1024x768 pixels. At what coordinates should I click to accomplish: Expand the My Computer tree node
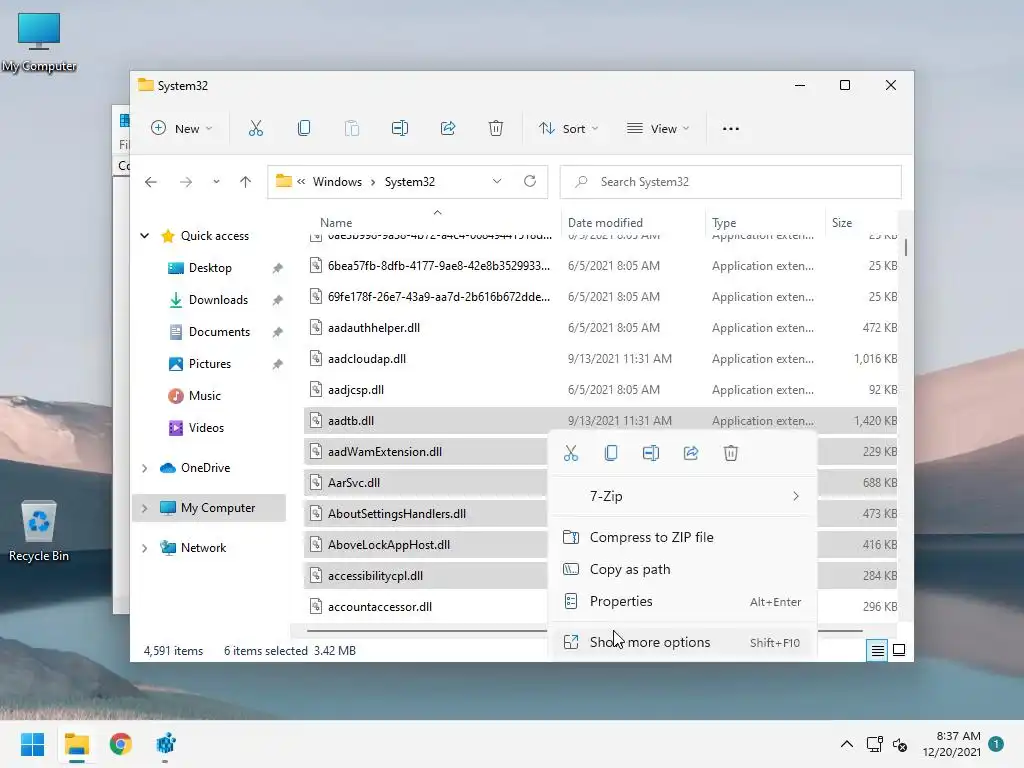[x=144, y=508]
